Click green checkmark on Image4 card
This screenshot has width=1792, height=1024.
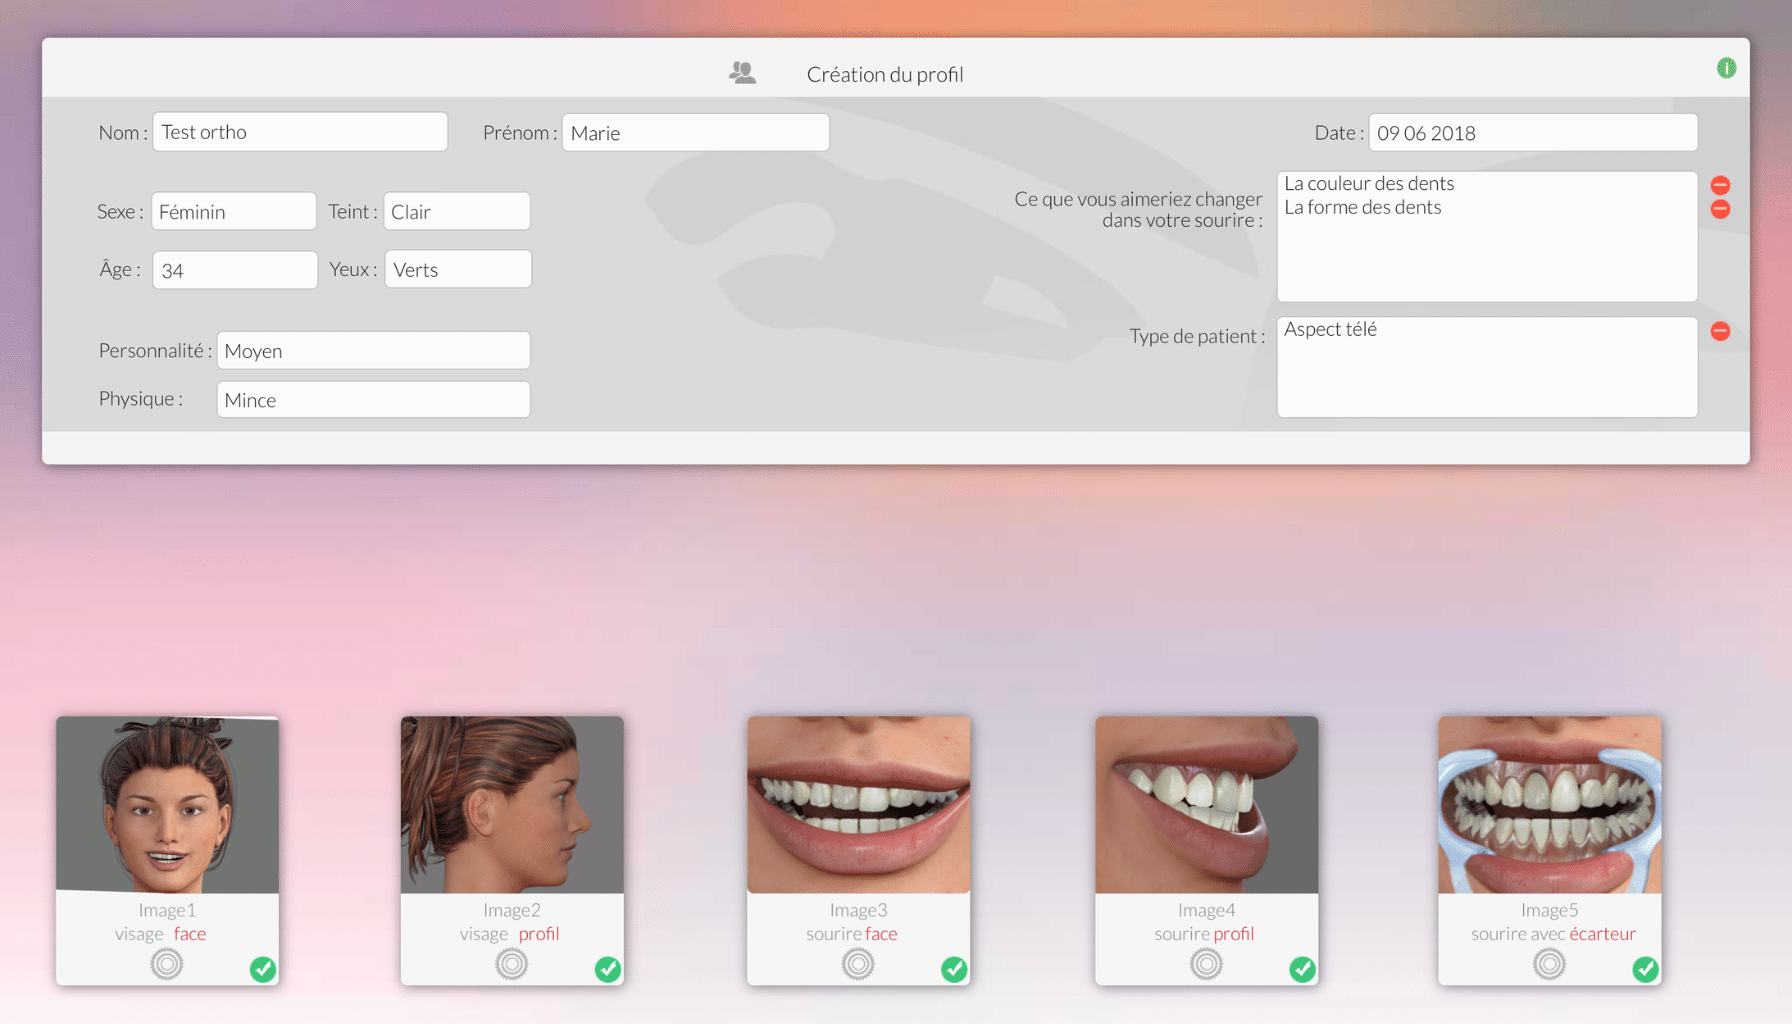point(1302,969)
